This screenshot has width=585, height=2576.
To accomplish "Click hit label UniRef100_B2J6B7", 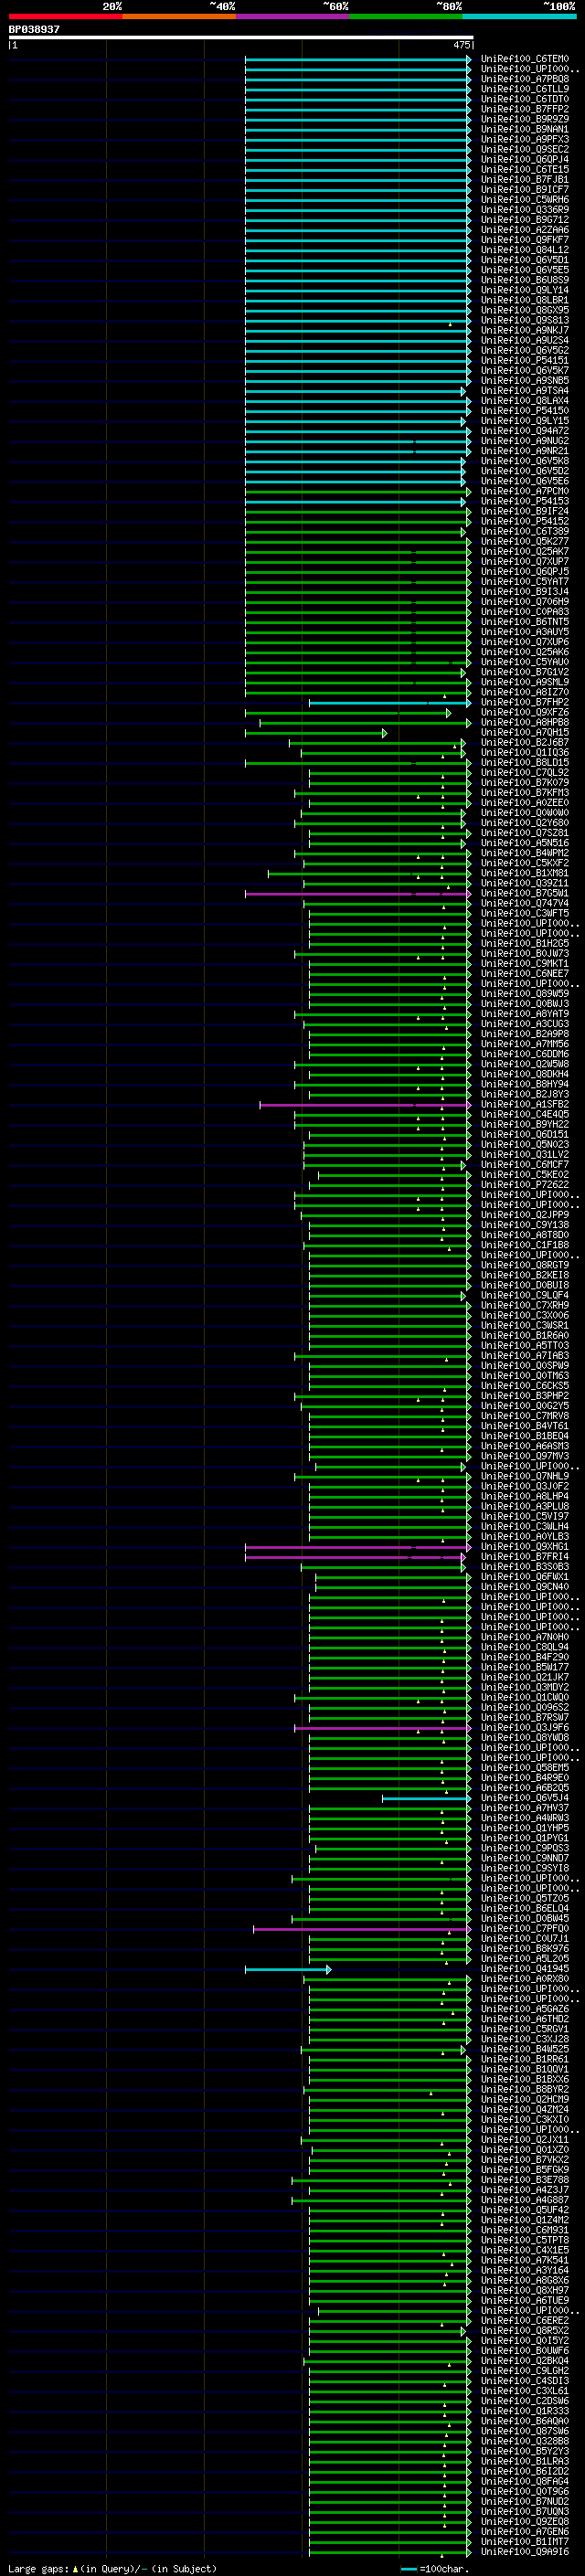I will point(524,743).
